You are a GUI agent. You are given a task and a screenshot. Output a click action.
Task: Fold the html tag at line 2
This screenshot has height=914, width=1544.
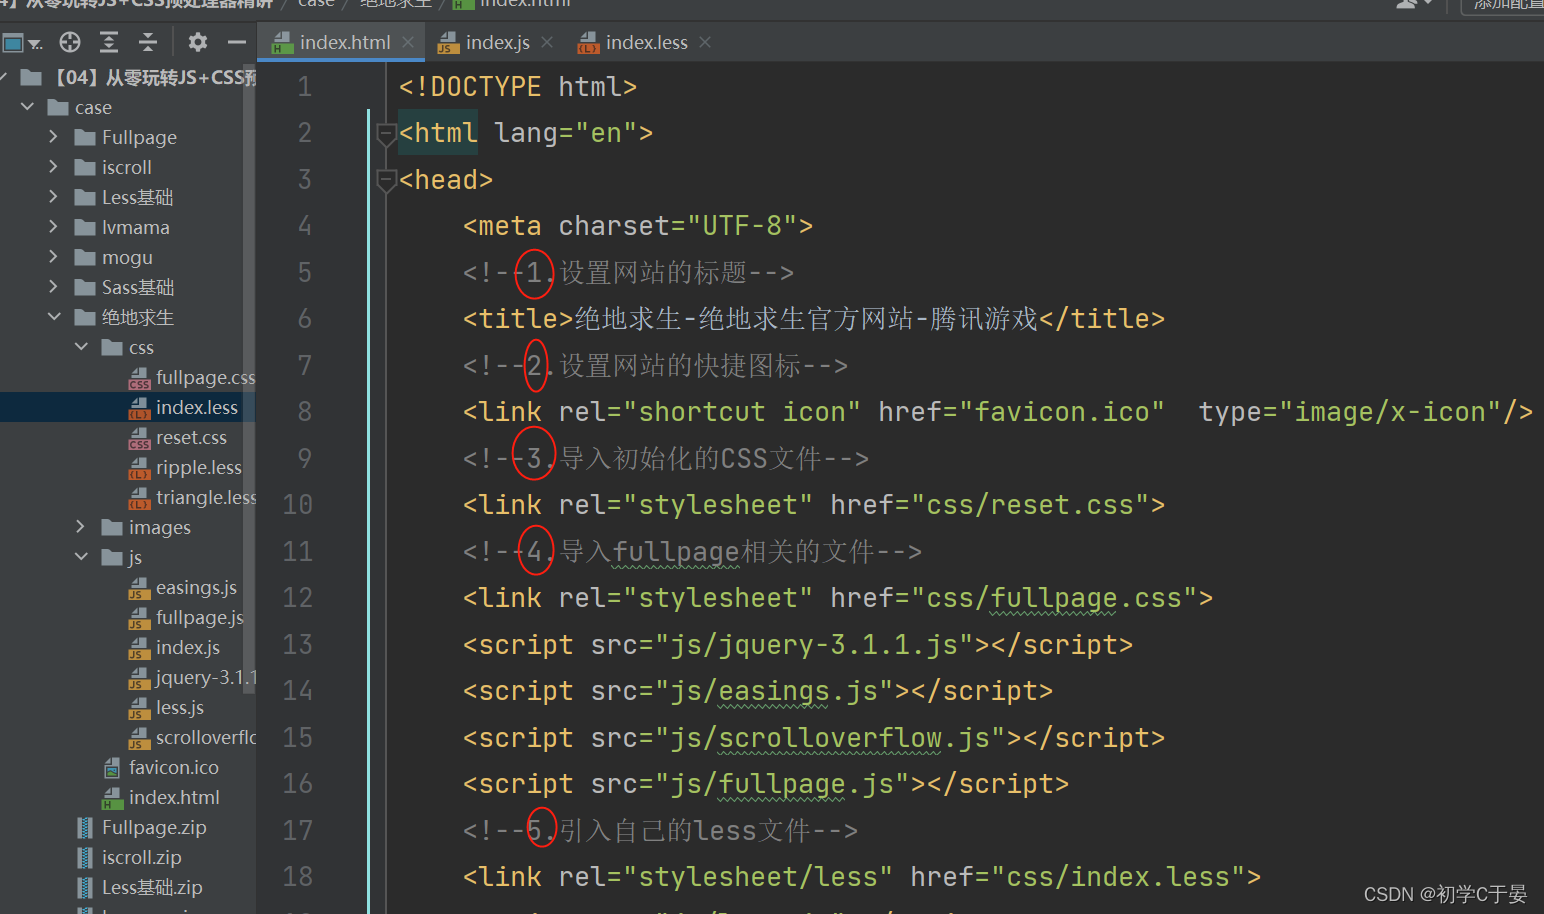pyautogui.click(x=386, y=134)
